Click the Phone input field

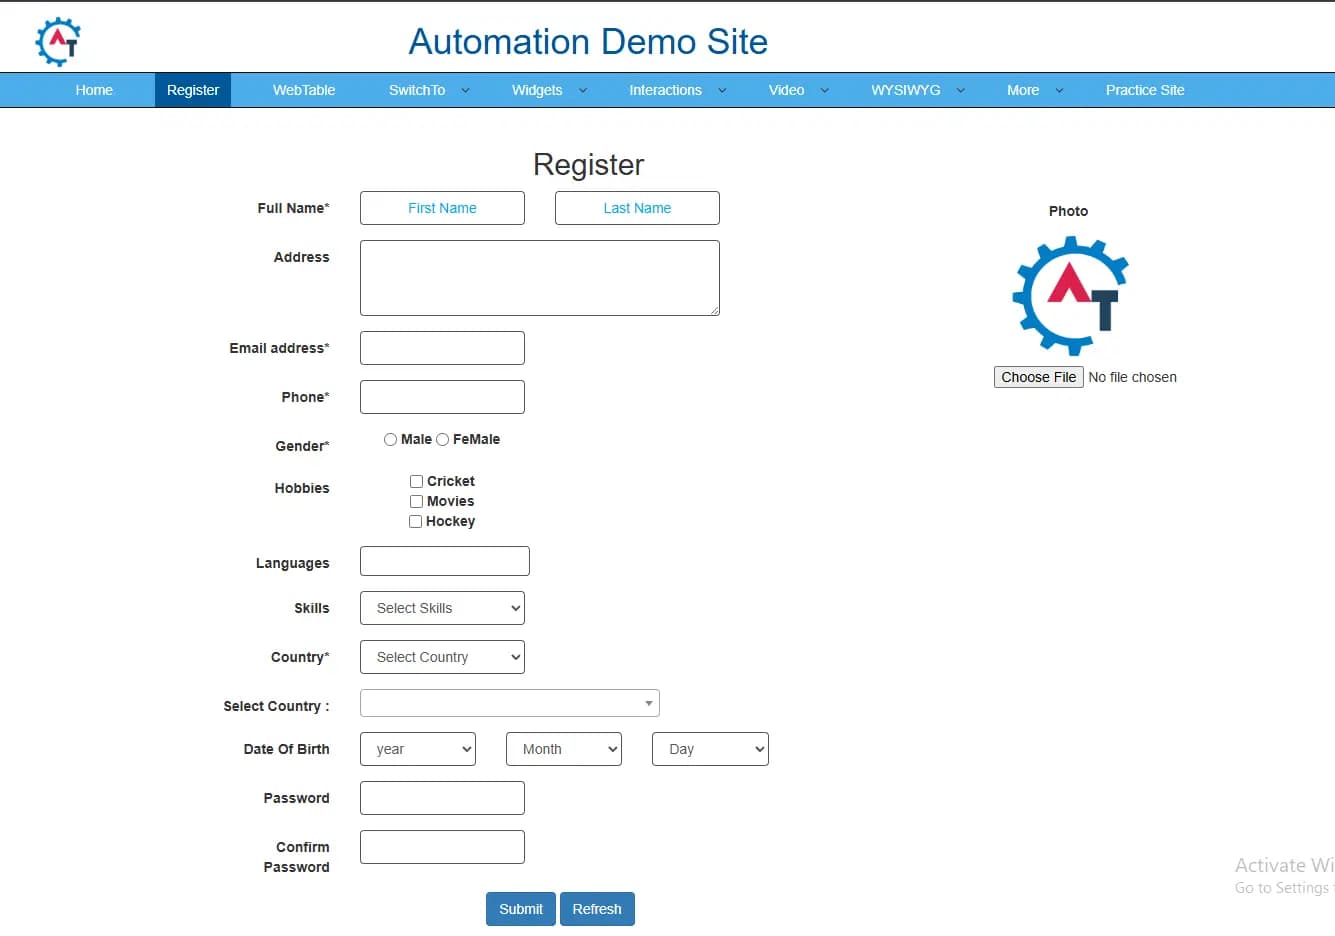(x=442, y=397)
